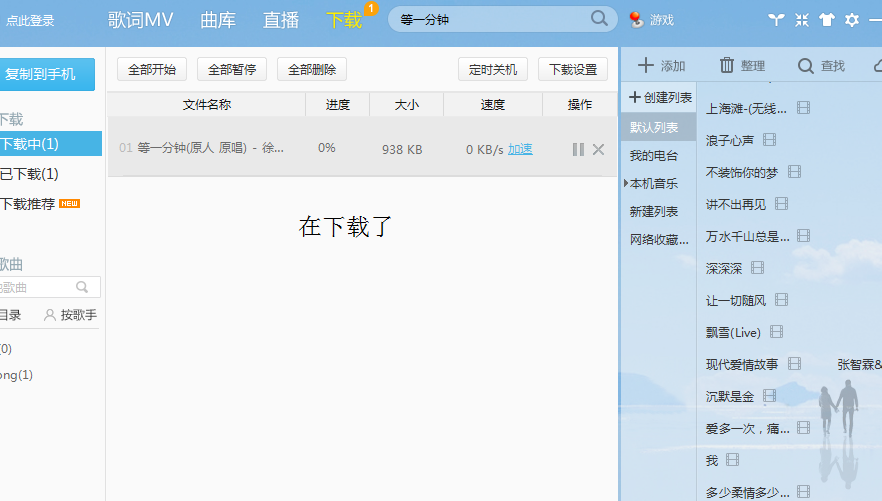
Task: Open 下载设置 button
Action: point(573,70)
